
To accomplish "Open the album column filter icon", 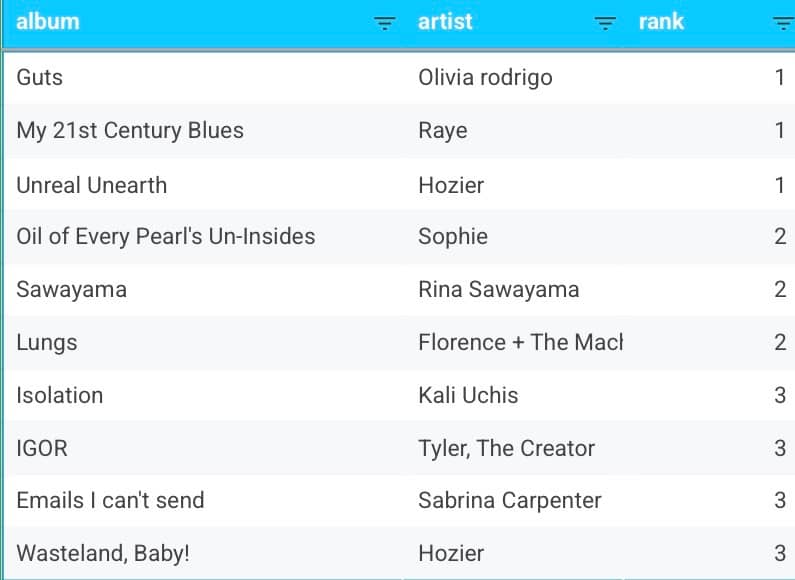I will 384,23.
